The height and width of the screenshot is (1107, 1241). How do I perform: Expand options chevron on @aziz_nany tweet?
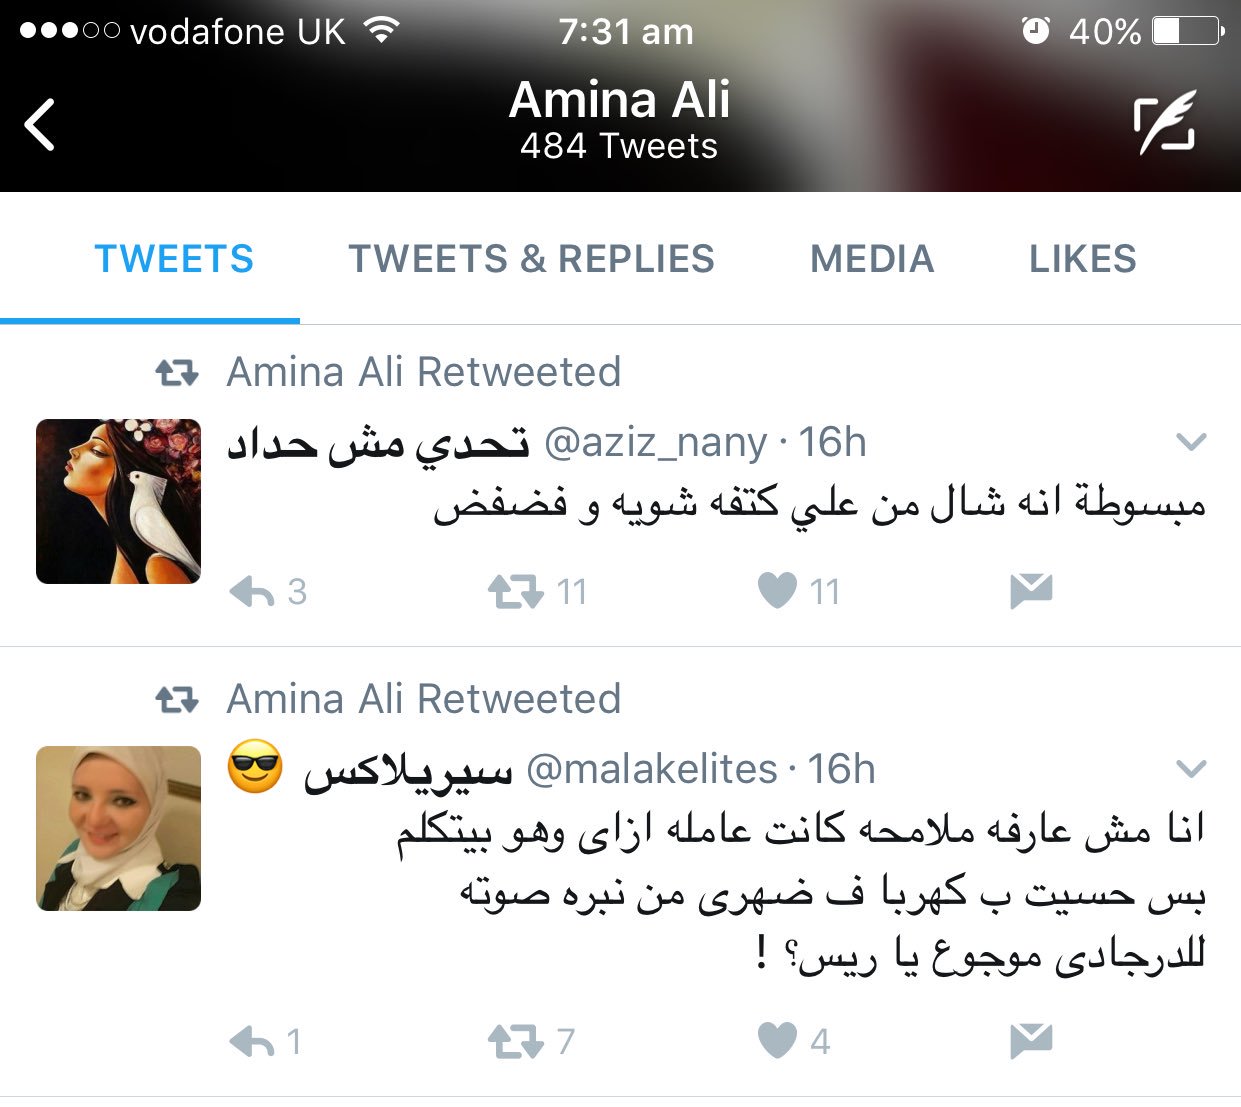click(x=1191, y=442)
